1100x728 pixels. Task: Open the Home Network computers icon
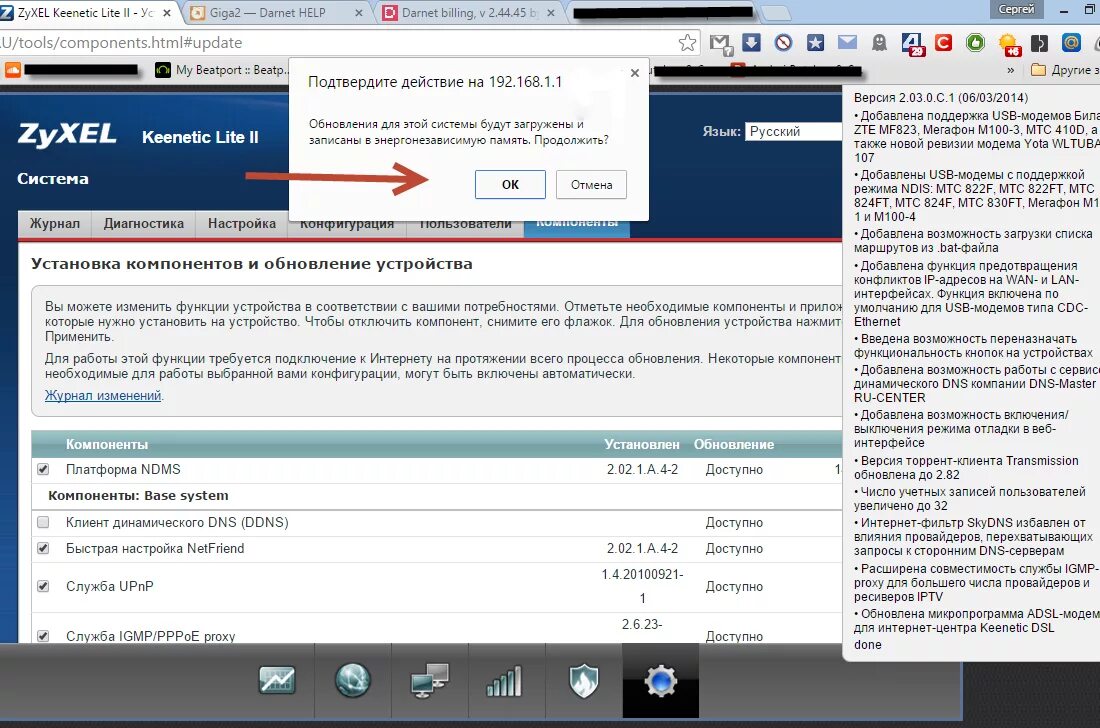[x=429, y=681]
